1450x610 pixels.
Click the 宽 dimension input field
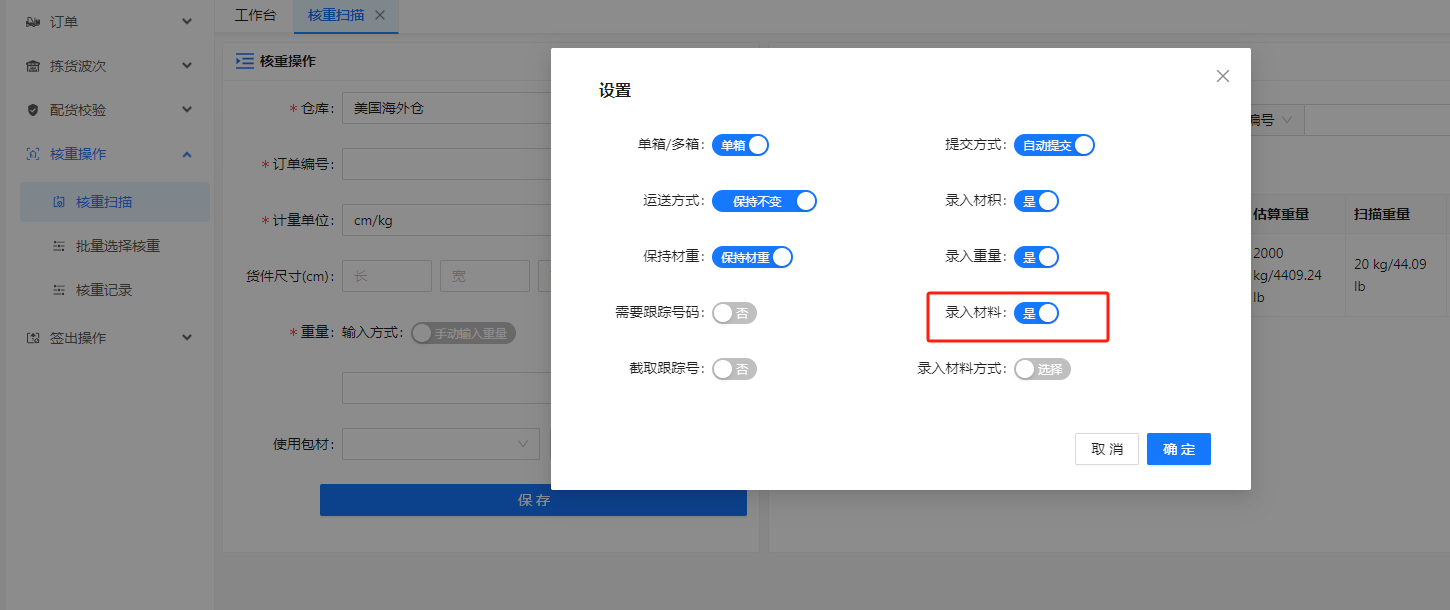pyautogui.click(x=485, y=276)
